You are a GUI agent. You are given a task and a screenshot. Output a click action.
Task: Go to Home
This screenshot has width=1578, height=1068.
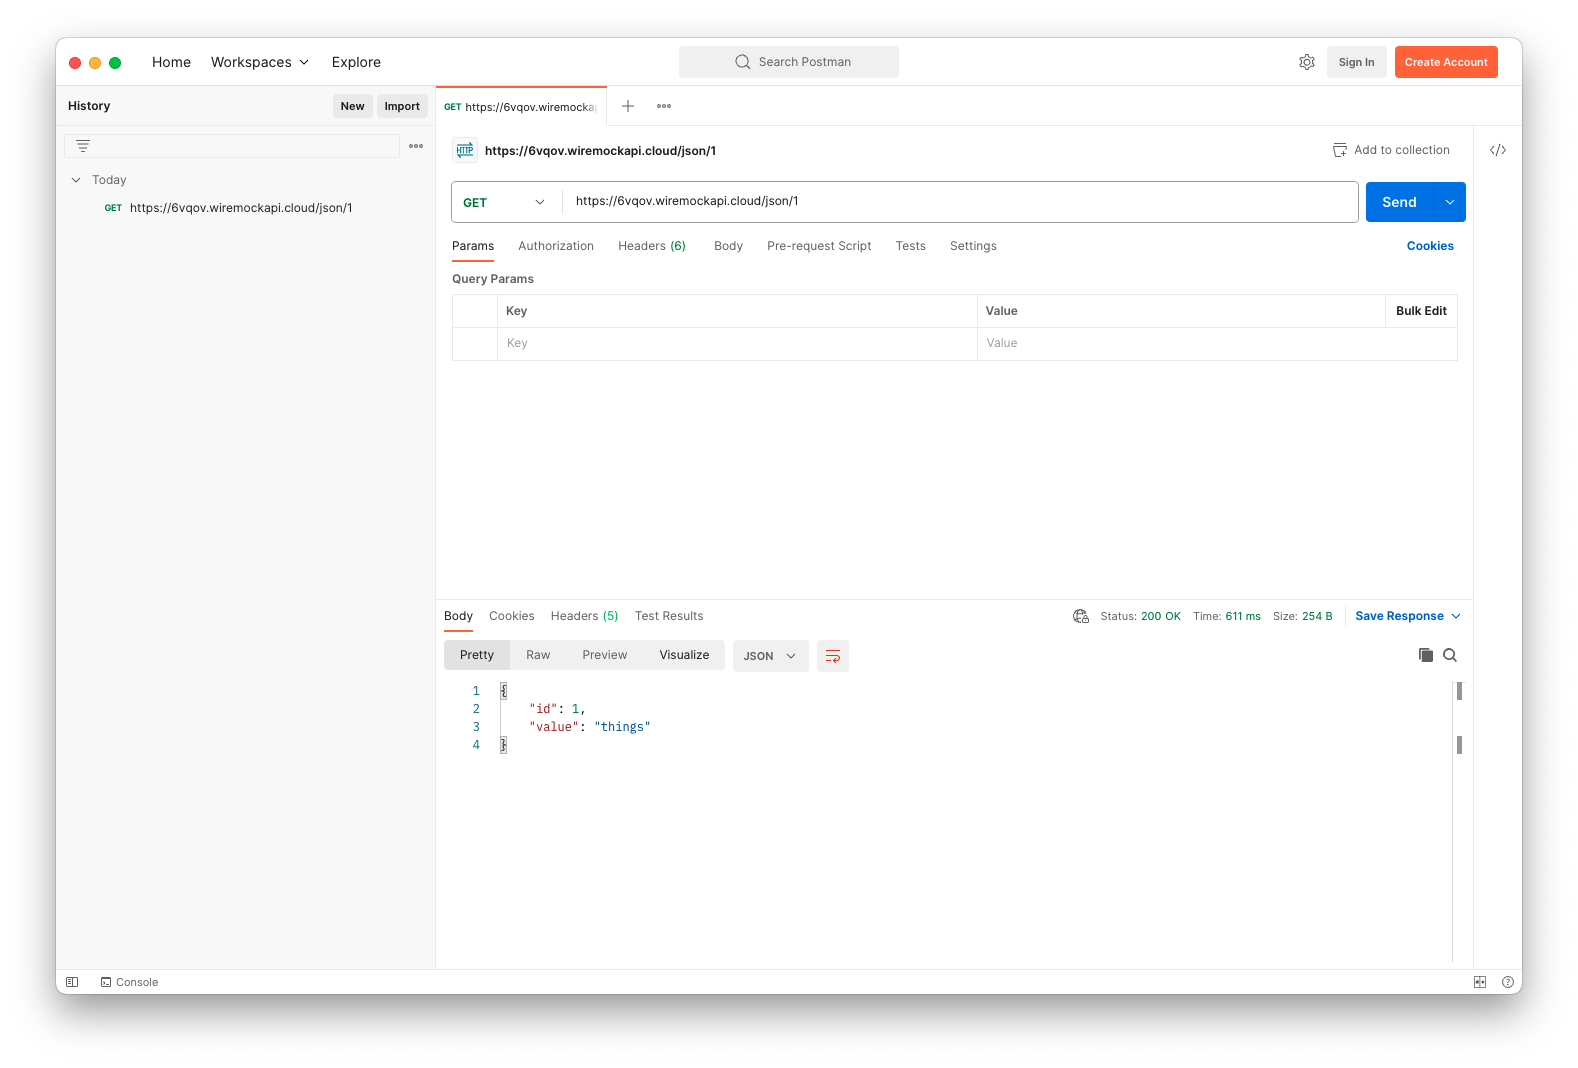[x=171, y=62]
